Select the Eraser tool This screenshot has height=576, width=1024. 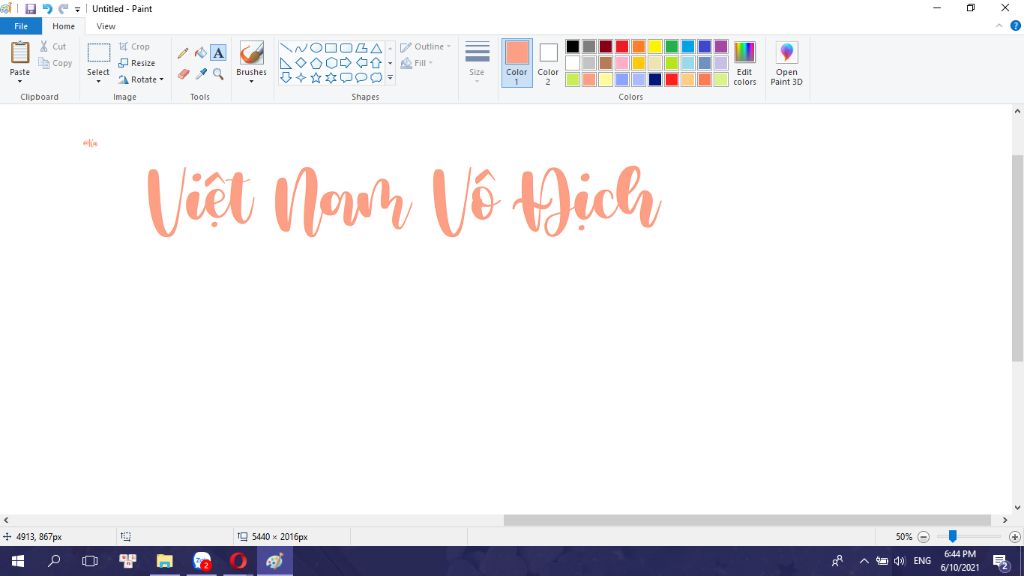tap(183, 74)
